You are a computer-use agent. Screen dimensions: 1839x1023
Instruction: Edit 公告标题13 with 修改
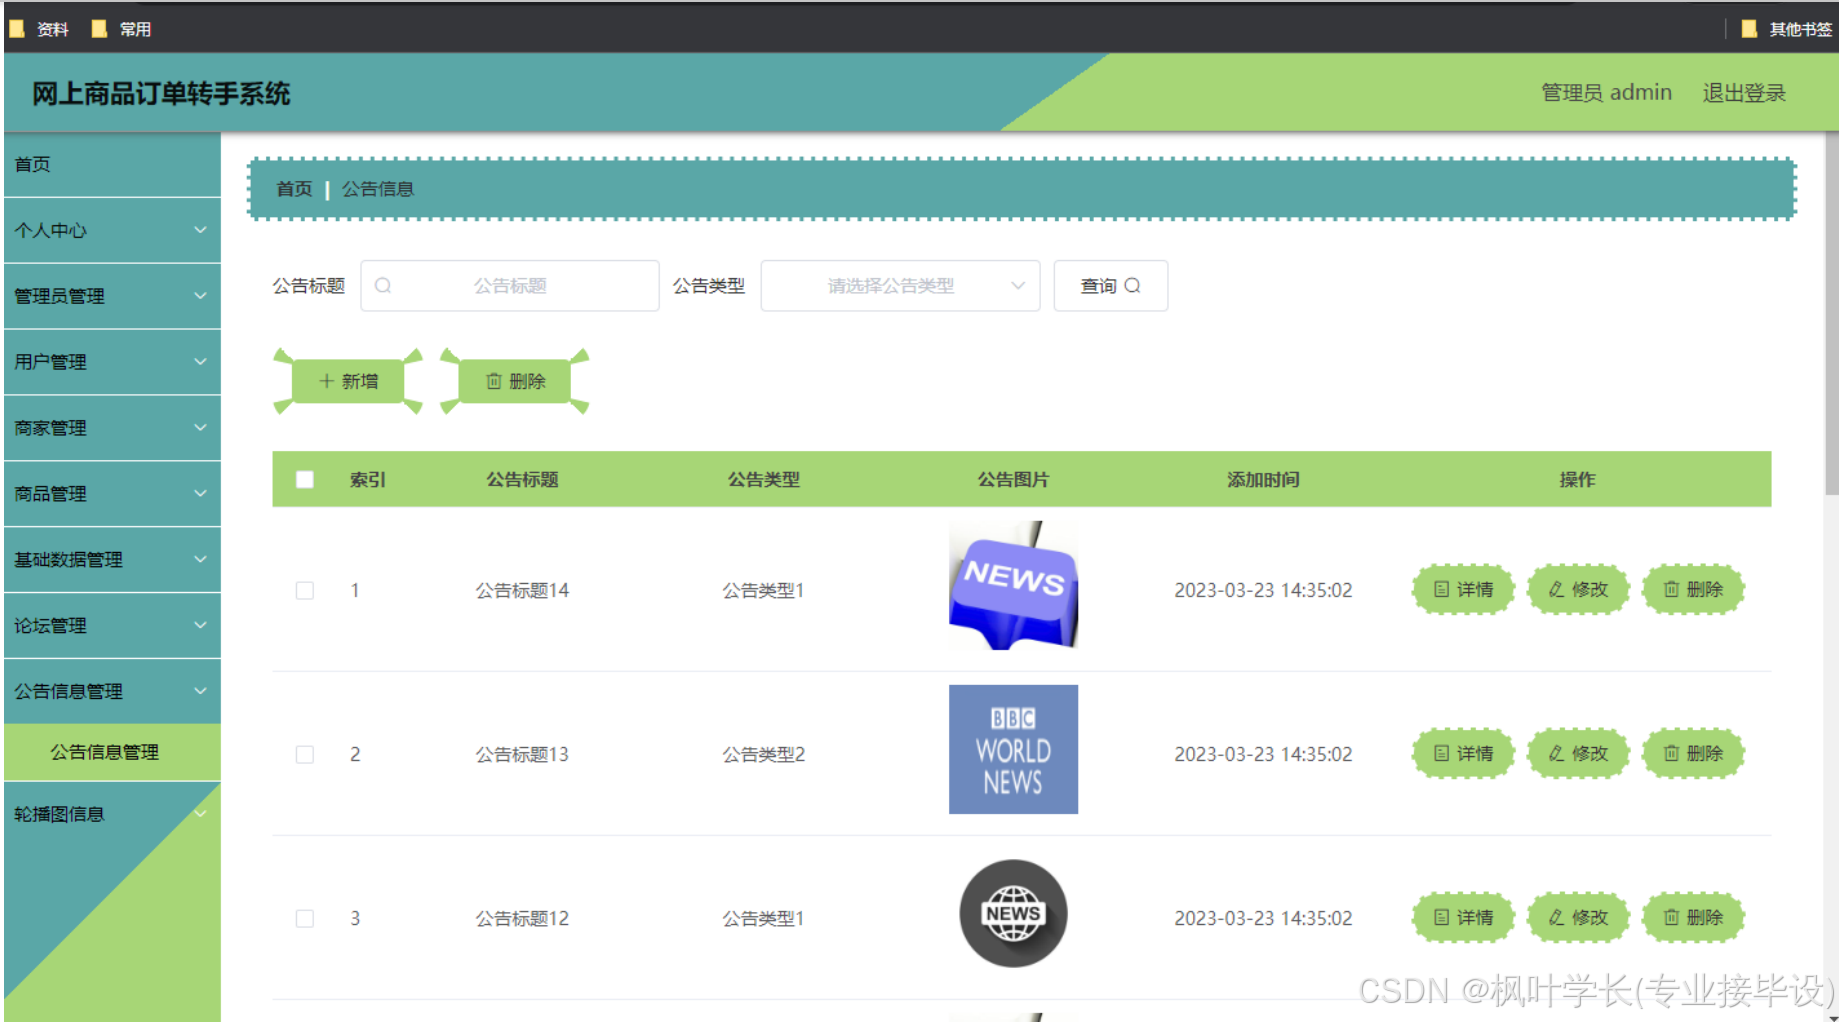click(x=1578, y=754)
